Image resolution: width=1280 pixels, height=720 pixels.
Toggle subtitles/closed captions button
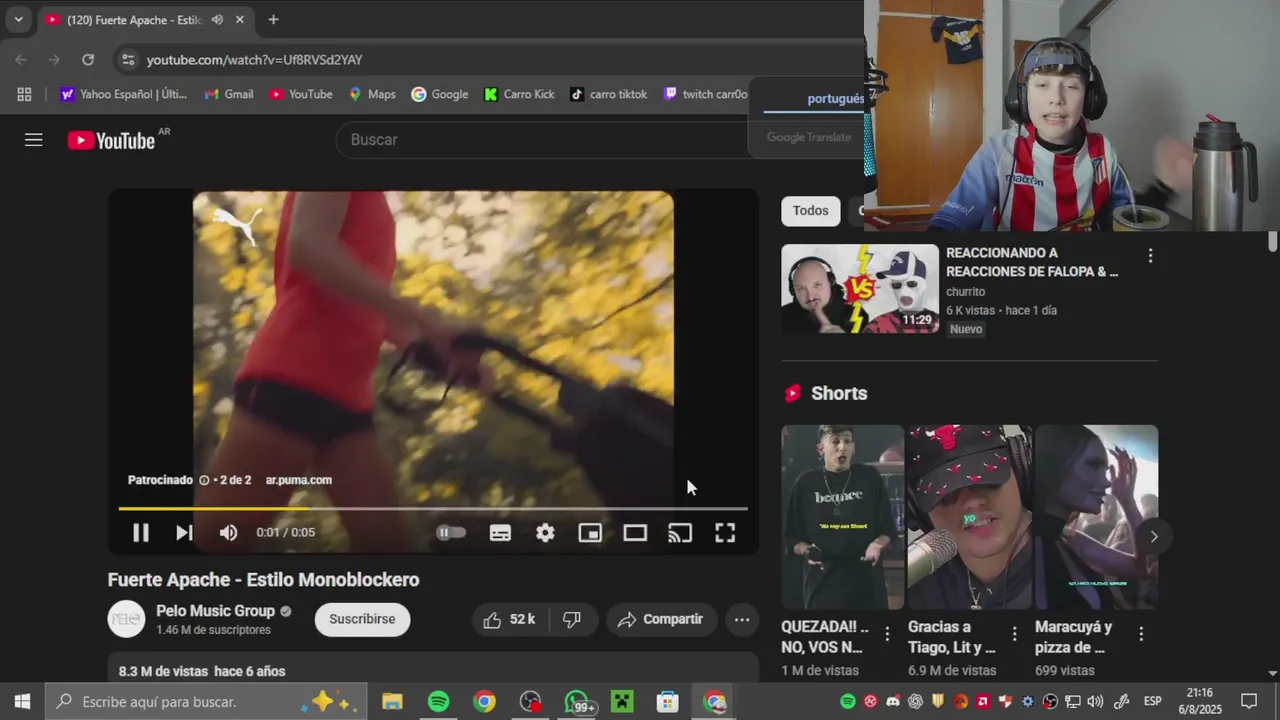(x=500, y=533)
